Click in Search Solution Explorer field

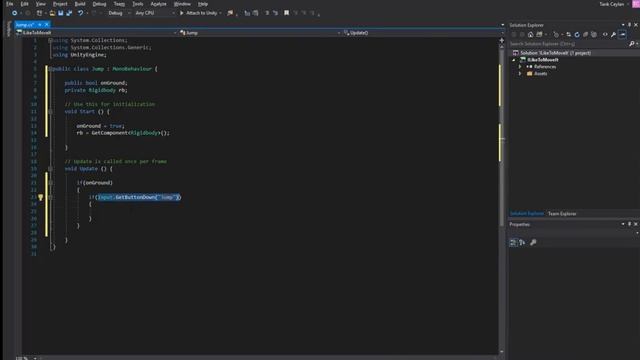(x=568, y=44)
